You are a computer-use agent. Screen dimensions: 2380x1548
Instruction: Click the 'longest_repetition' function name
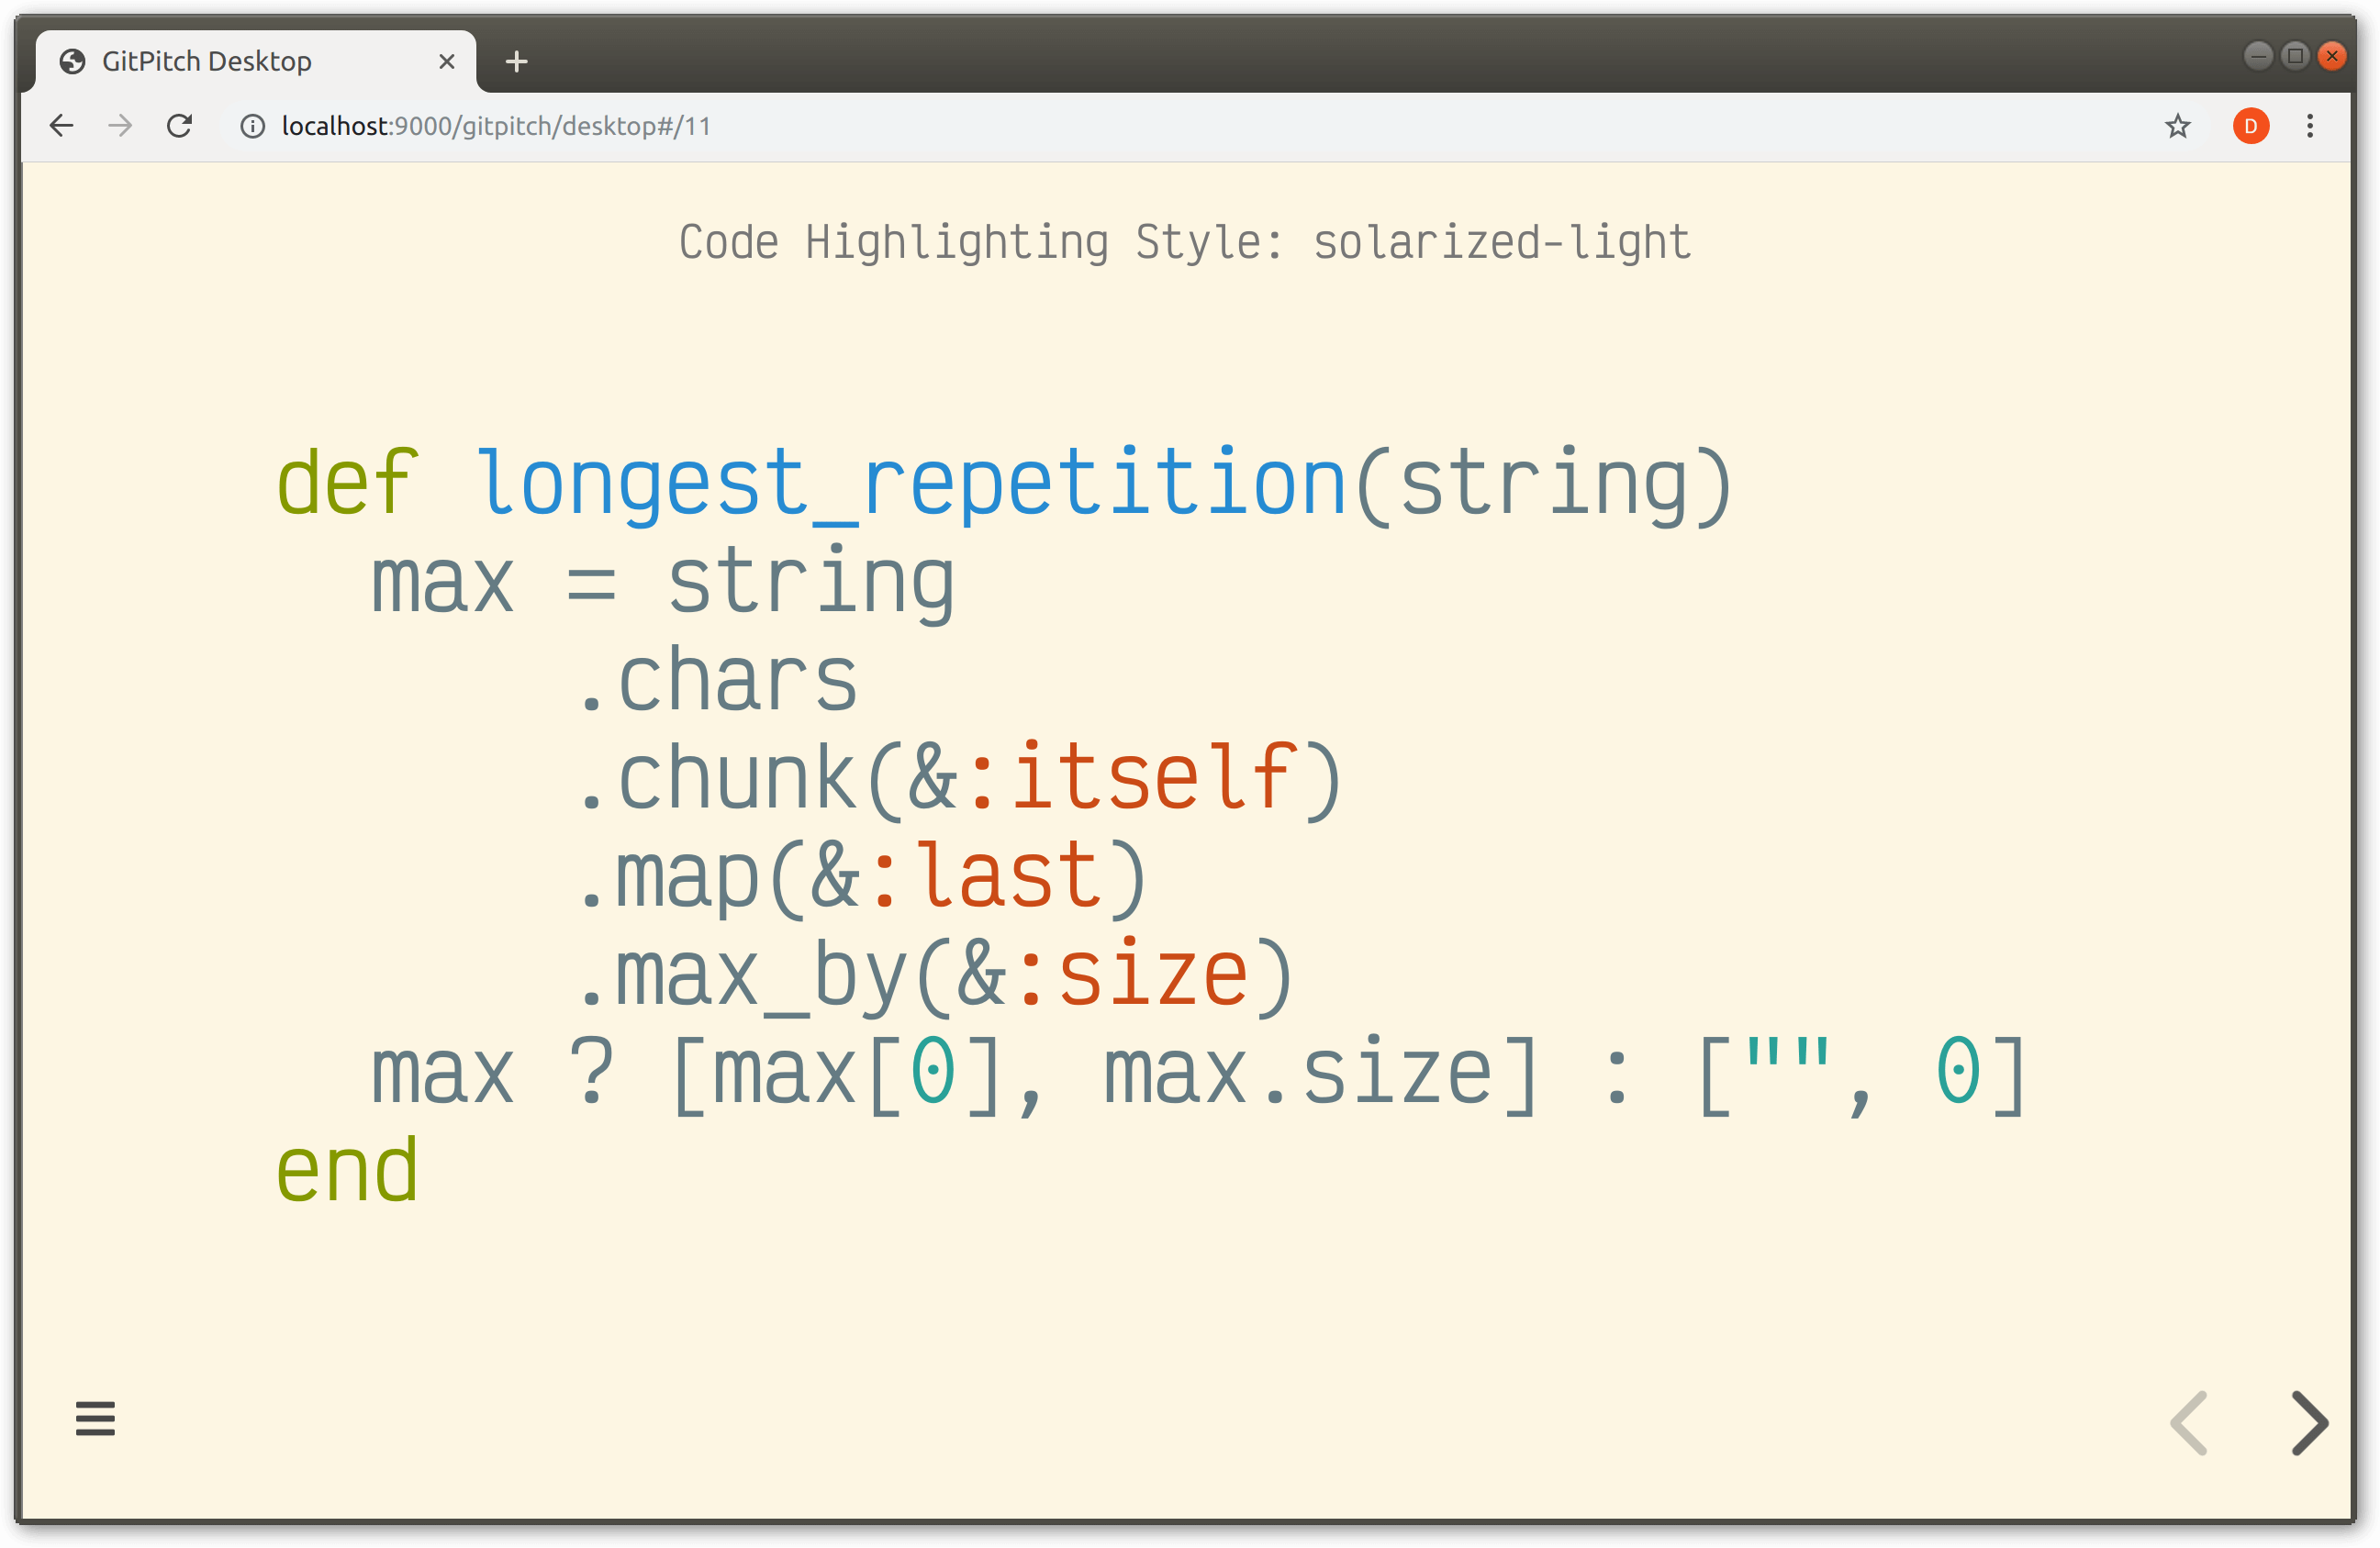[912, 485]
